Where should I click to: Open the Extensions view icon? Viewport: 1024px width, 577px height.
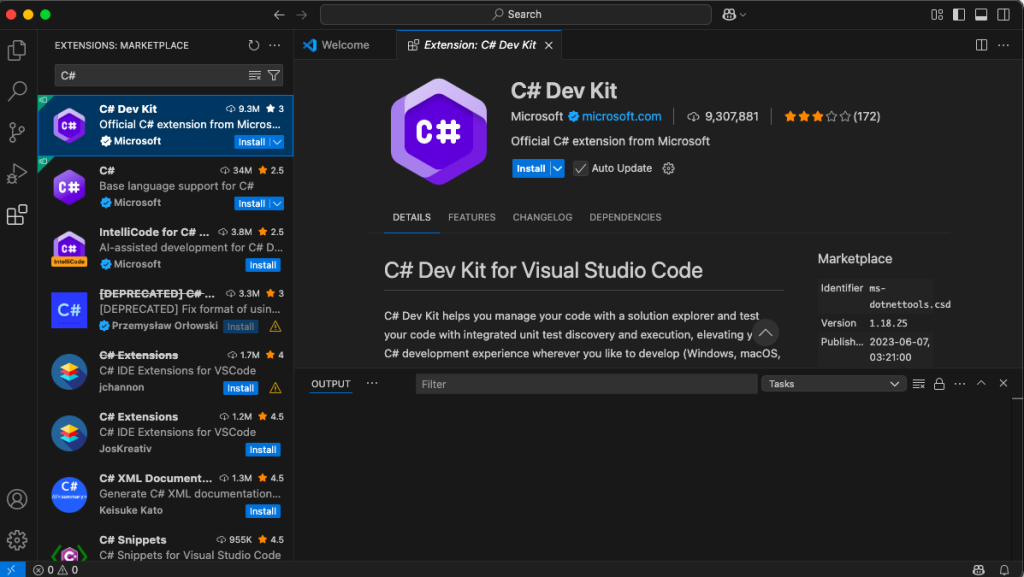17,215
